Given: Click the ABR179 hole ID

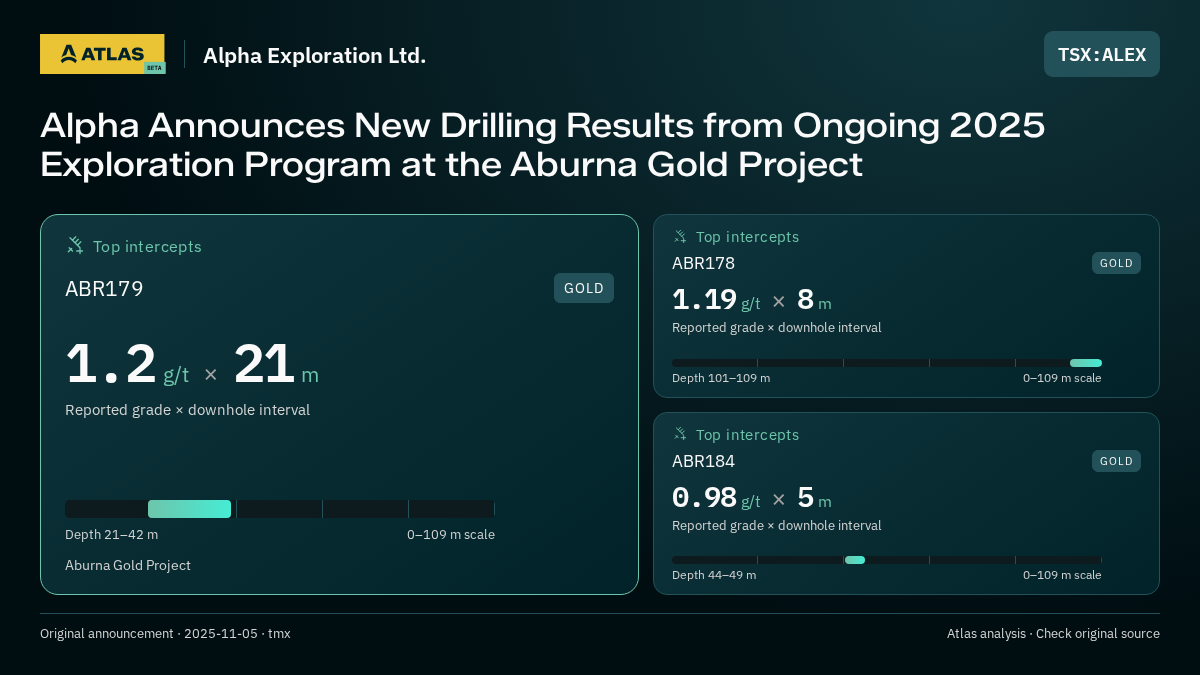Looking at the screenshot, I should [104, 289].
